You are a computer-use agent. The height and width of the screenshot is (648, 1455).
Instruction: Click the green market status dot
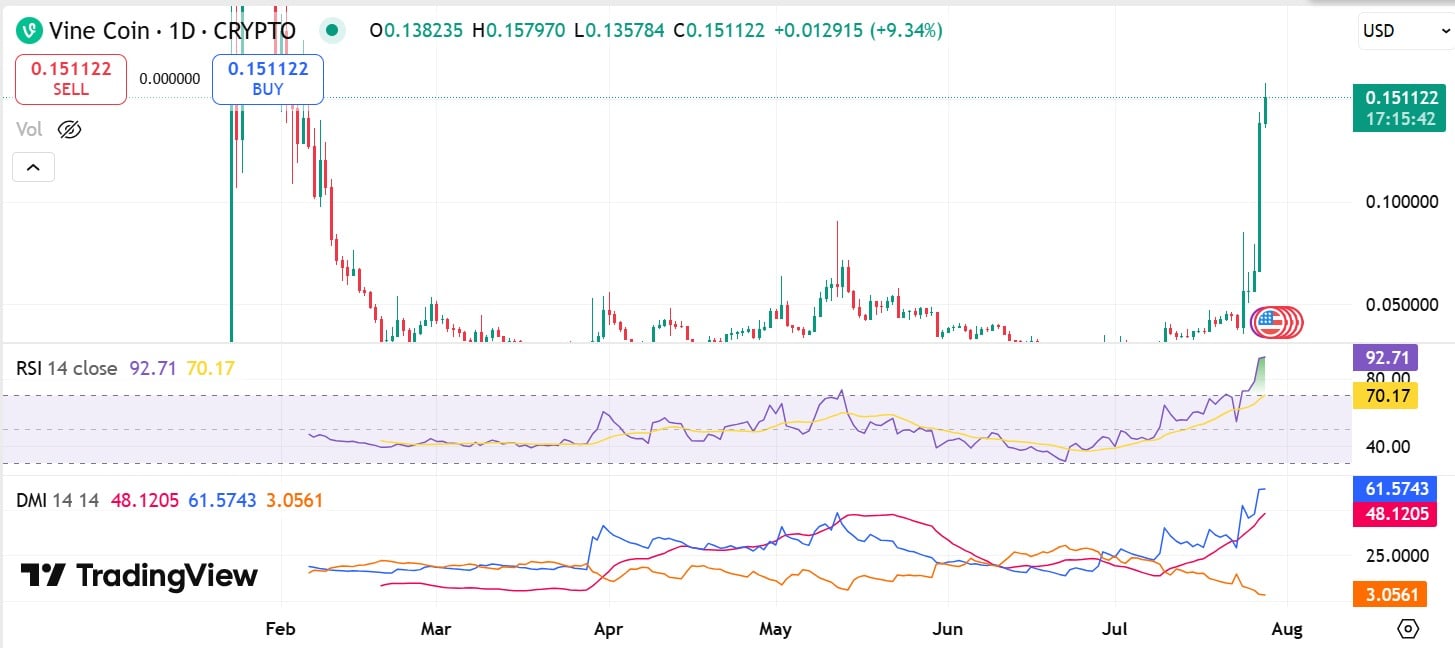coord(331,31)
